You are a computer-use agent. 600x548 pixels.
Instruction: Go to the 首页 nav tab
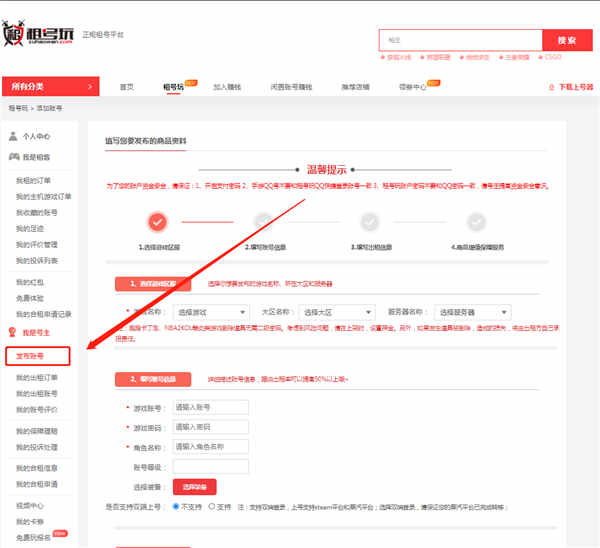click(126, 87)
